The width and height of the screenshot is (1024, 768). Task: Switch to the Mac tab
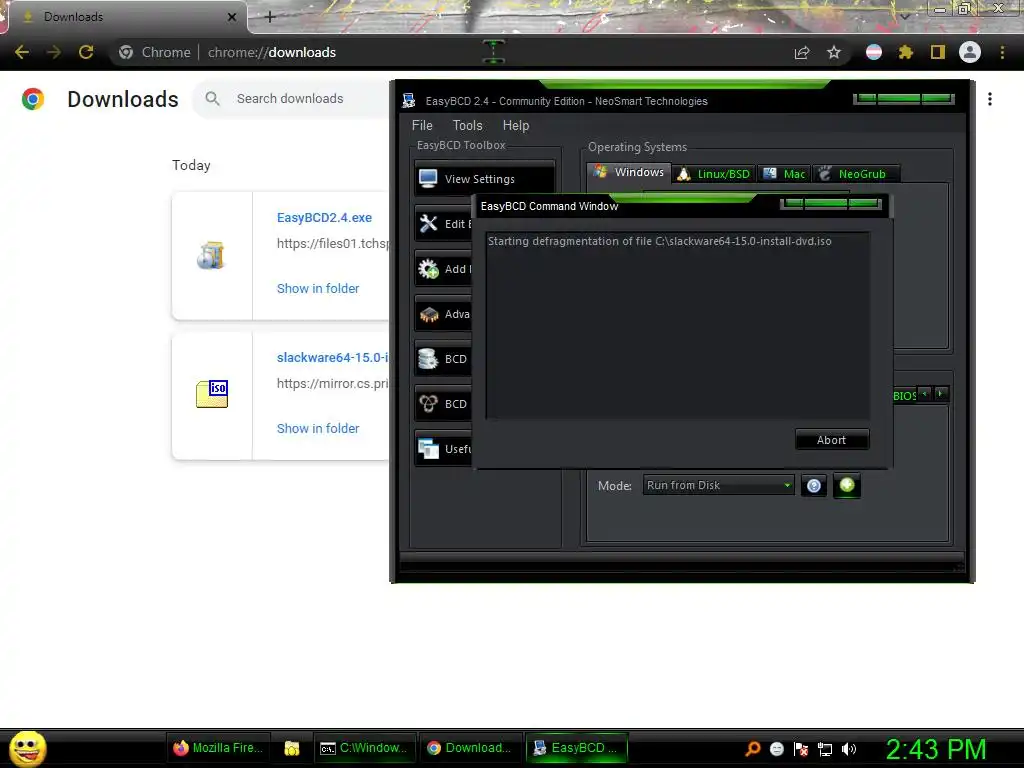pos(784,174)
